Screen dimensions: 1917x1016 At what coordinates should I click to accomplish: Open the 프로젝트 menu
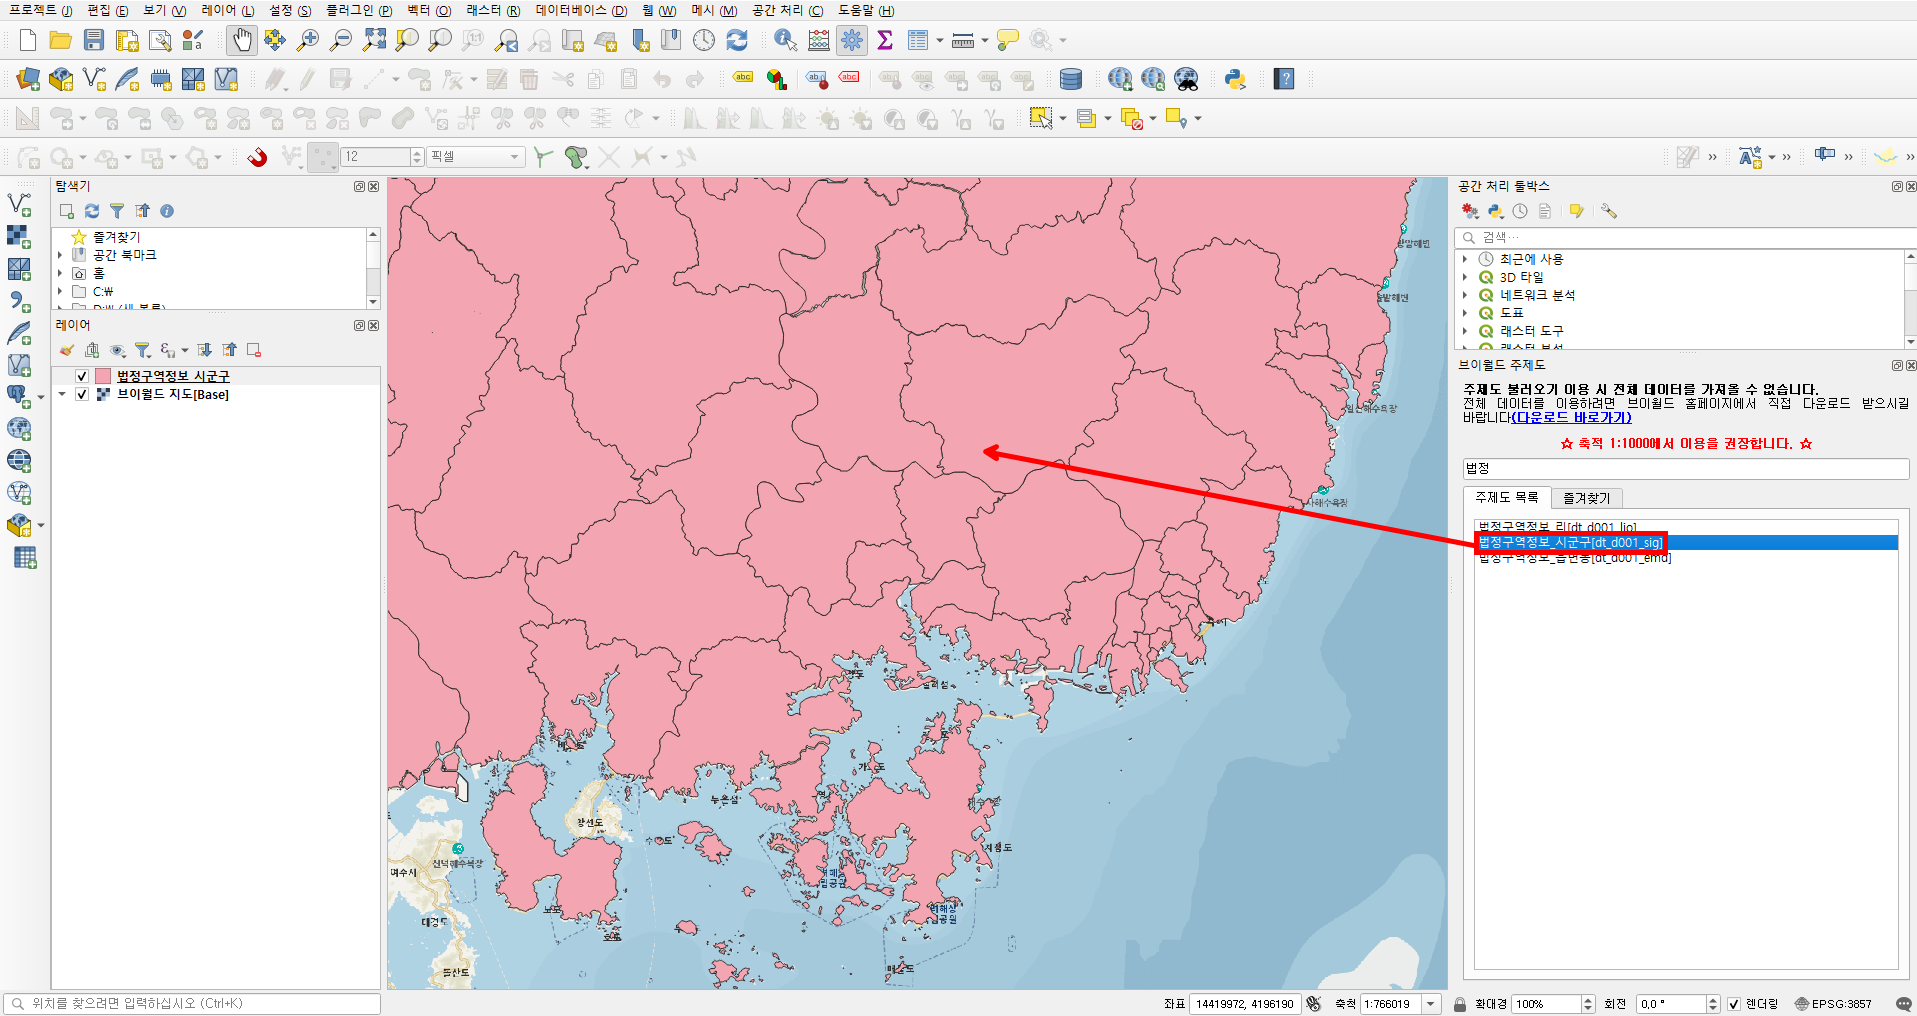(x=41, y=10)
